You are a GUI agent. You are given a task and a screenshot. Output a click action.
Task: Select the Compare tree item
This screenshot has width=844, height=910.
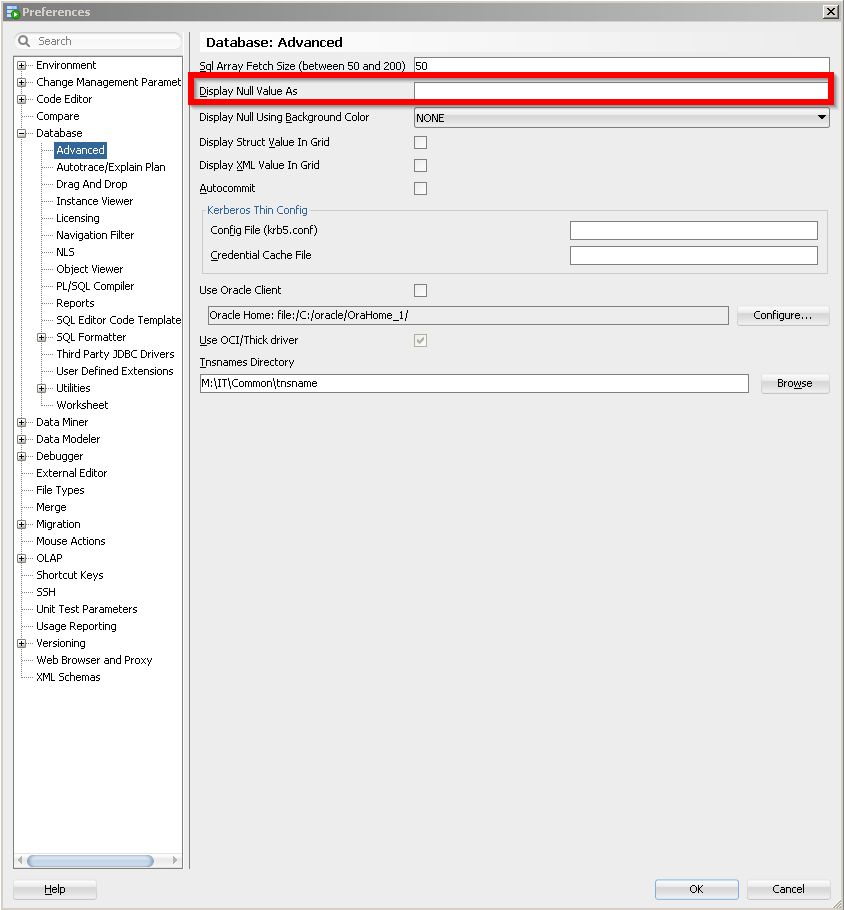coord(57,116)
